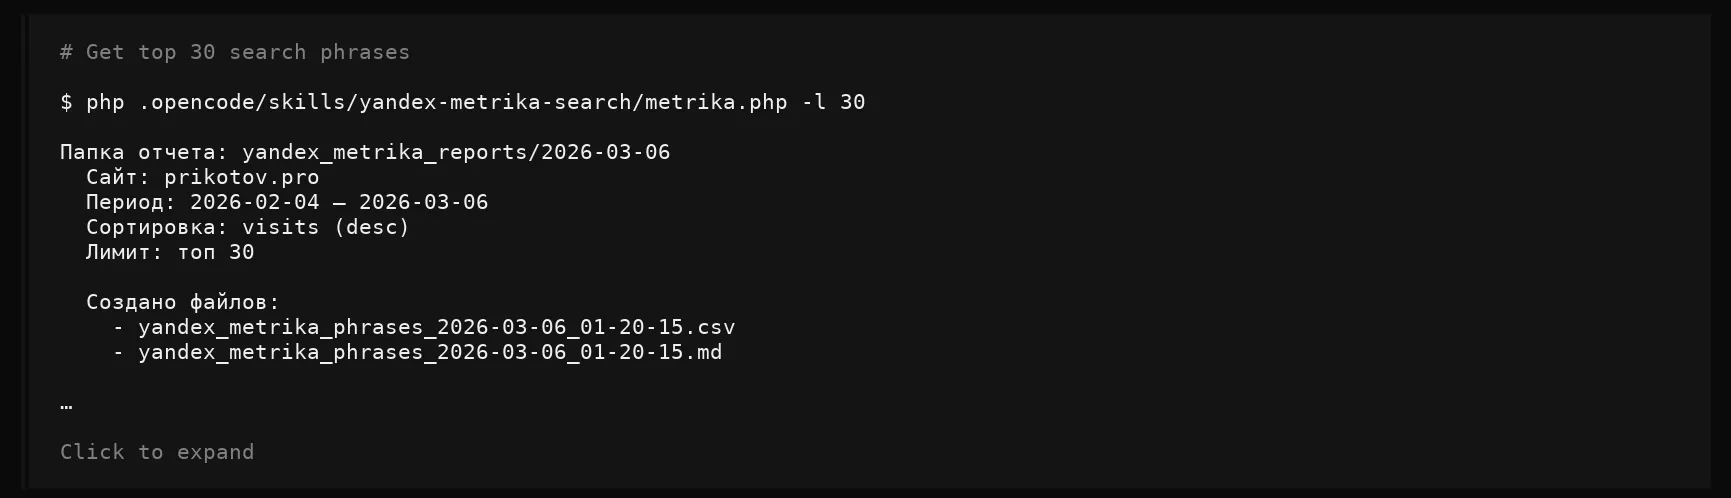Open the yandex_metrika_reports/2026-03-06 folder path
This screenshot has width=1731, height=498.
coord(456,152)
